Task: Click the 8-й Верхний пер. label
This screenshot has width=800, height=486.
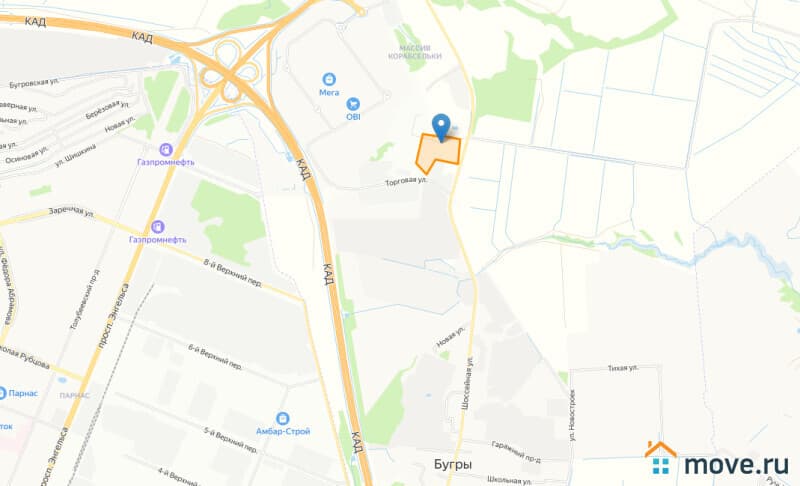Action: pos(233,273)
